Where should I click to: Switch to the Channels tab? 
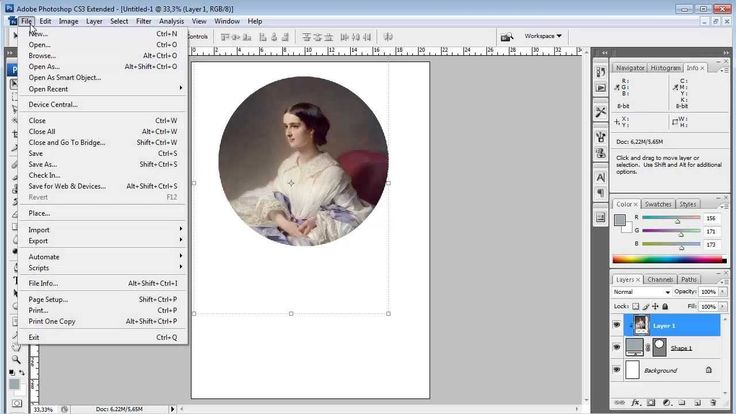660,280
